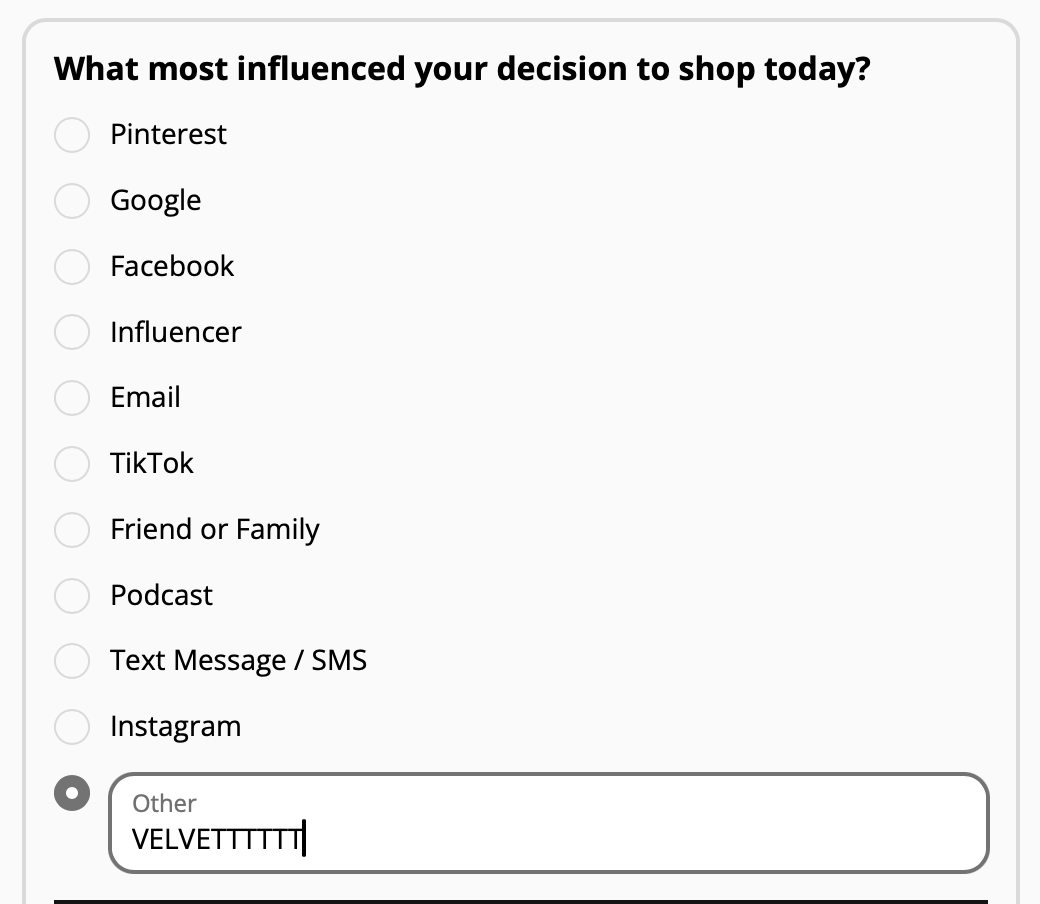The height and width of the screenshot is (904, 1040).
Task: Click the Pinterest label text
Action: pos(168,135)
